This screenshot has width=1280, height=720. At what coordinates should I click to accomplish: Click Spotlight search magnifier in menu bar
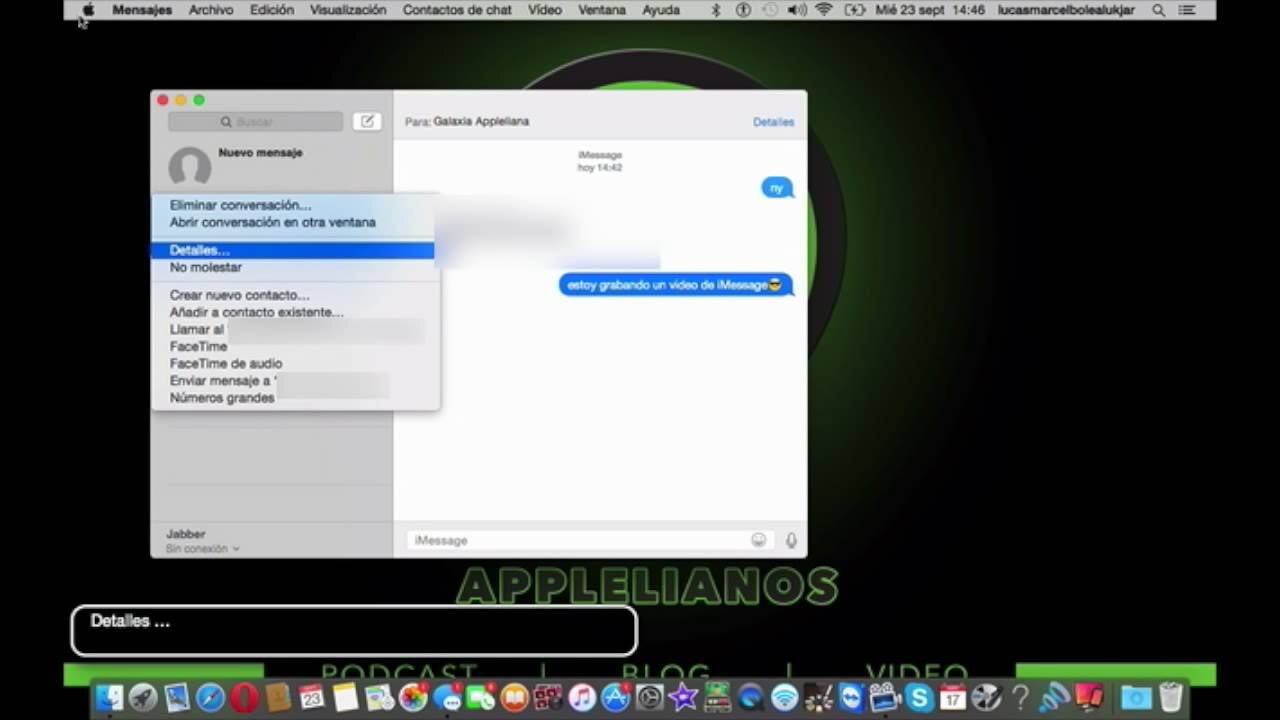(x=1158, y=10)
